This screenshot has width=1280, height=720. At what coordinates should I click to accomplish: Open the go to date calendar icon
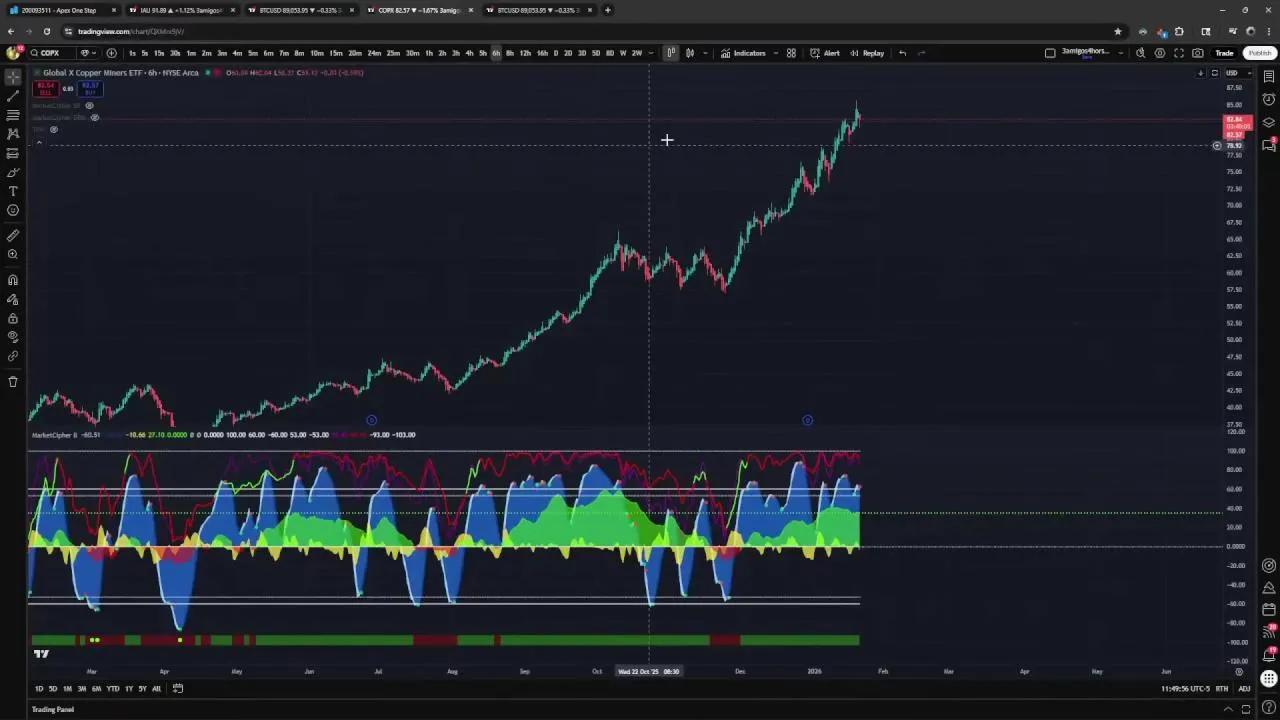(x=178, y=688)
